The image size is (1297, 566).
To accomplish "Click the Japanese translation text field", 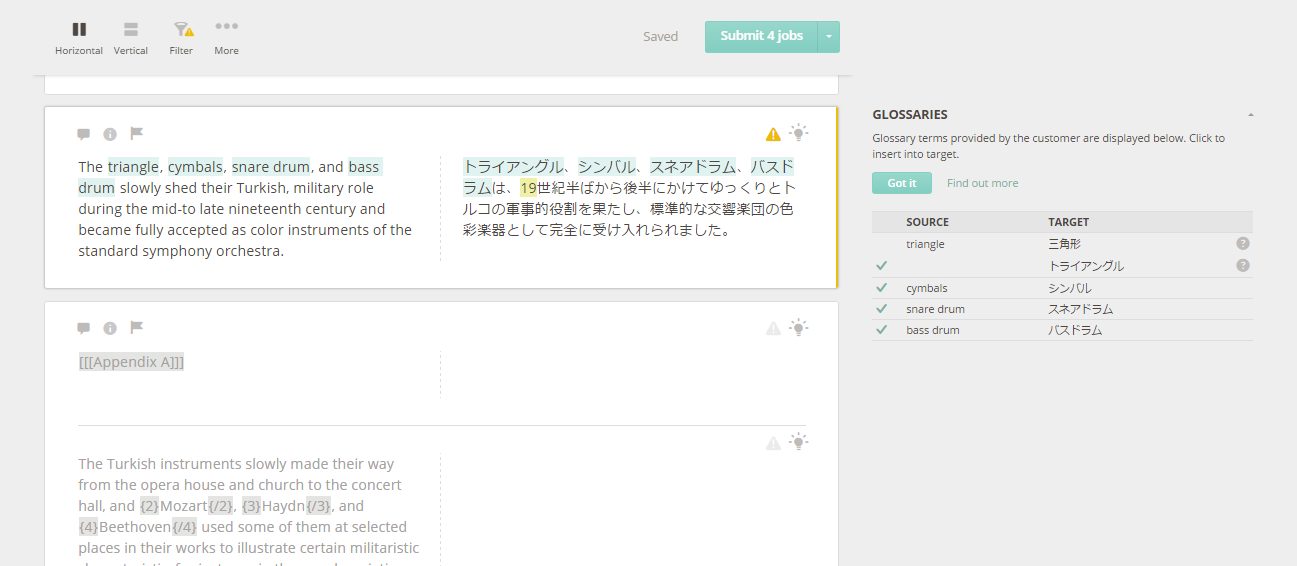I will [630, 198].
